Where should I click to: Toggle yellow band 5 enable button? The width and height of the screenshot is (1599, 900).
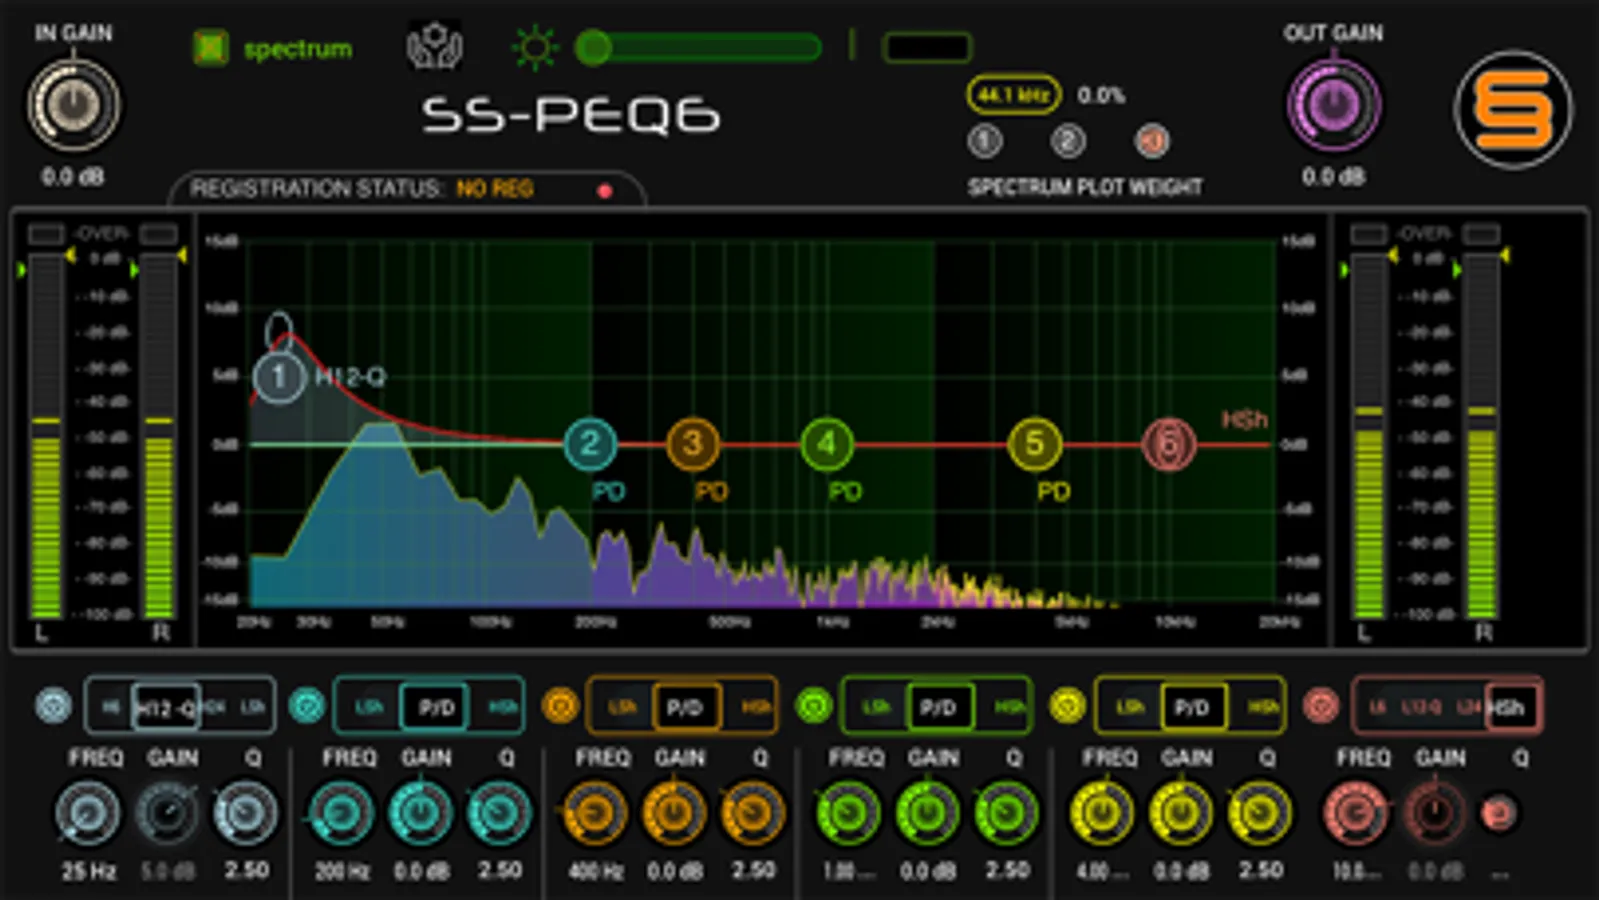1067,706
